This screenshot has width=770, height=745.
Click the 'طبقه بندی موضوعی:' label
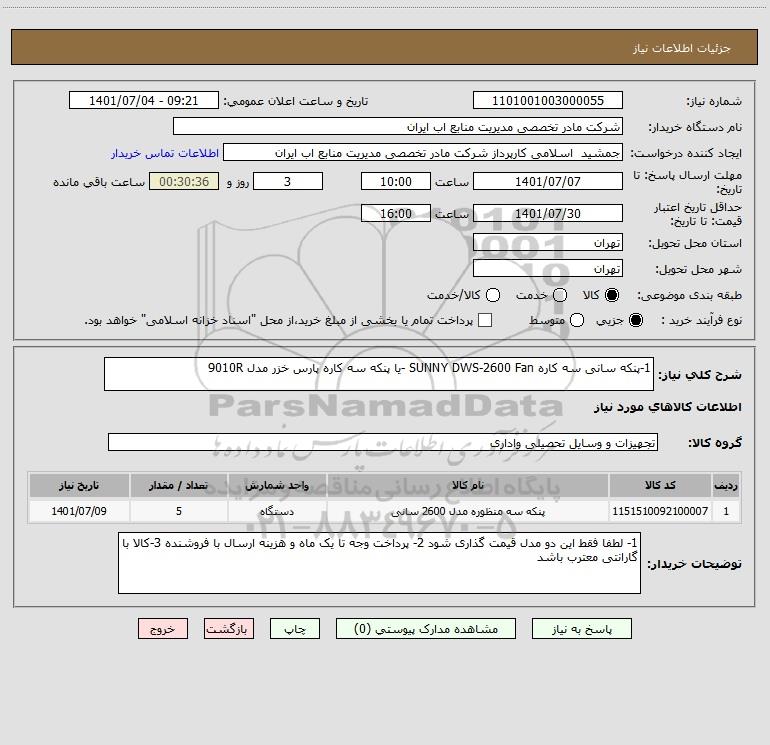(689, 295)
